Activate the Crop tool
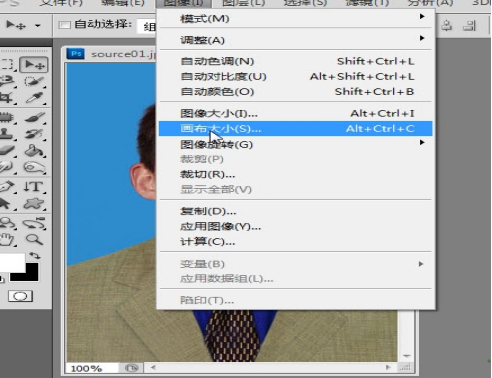Image resolution: width=492 pixels, height=378 pixels. (x=7, y=97)
